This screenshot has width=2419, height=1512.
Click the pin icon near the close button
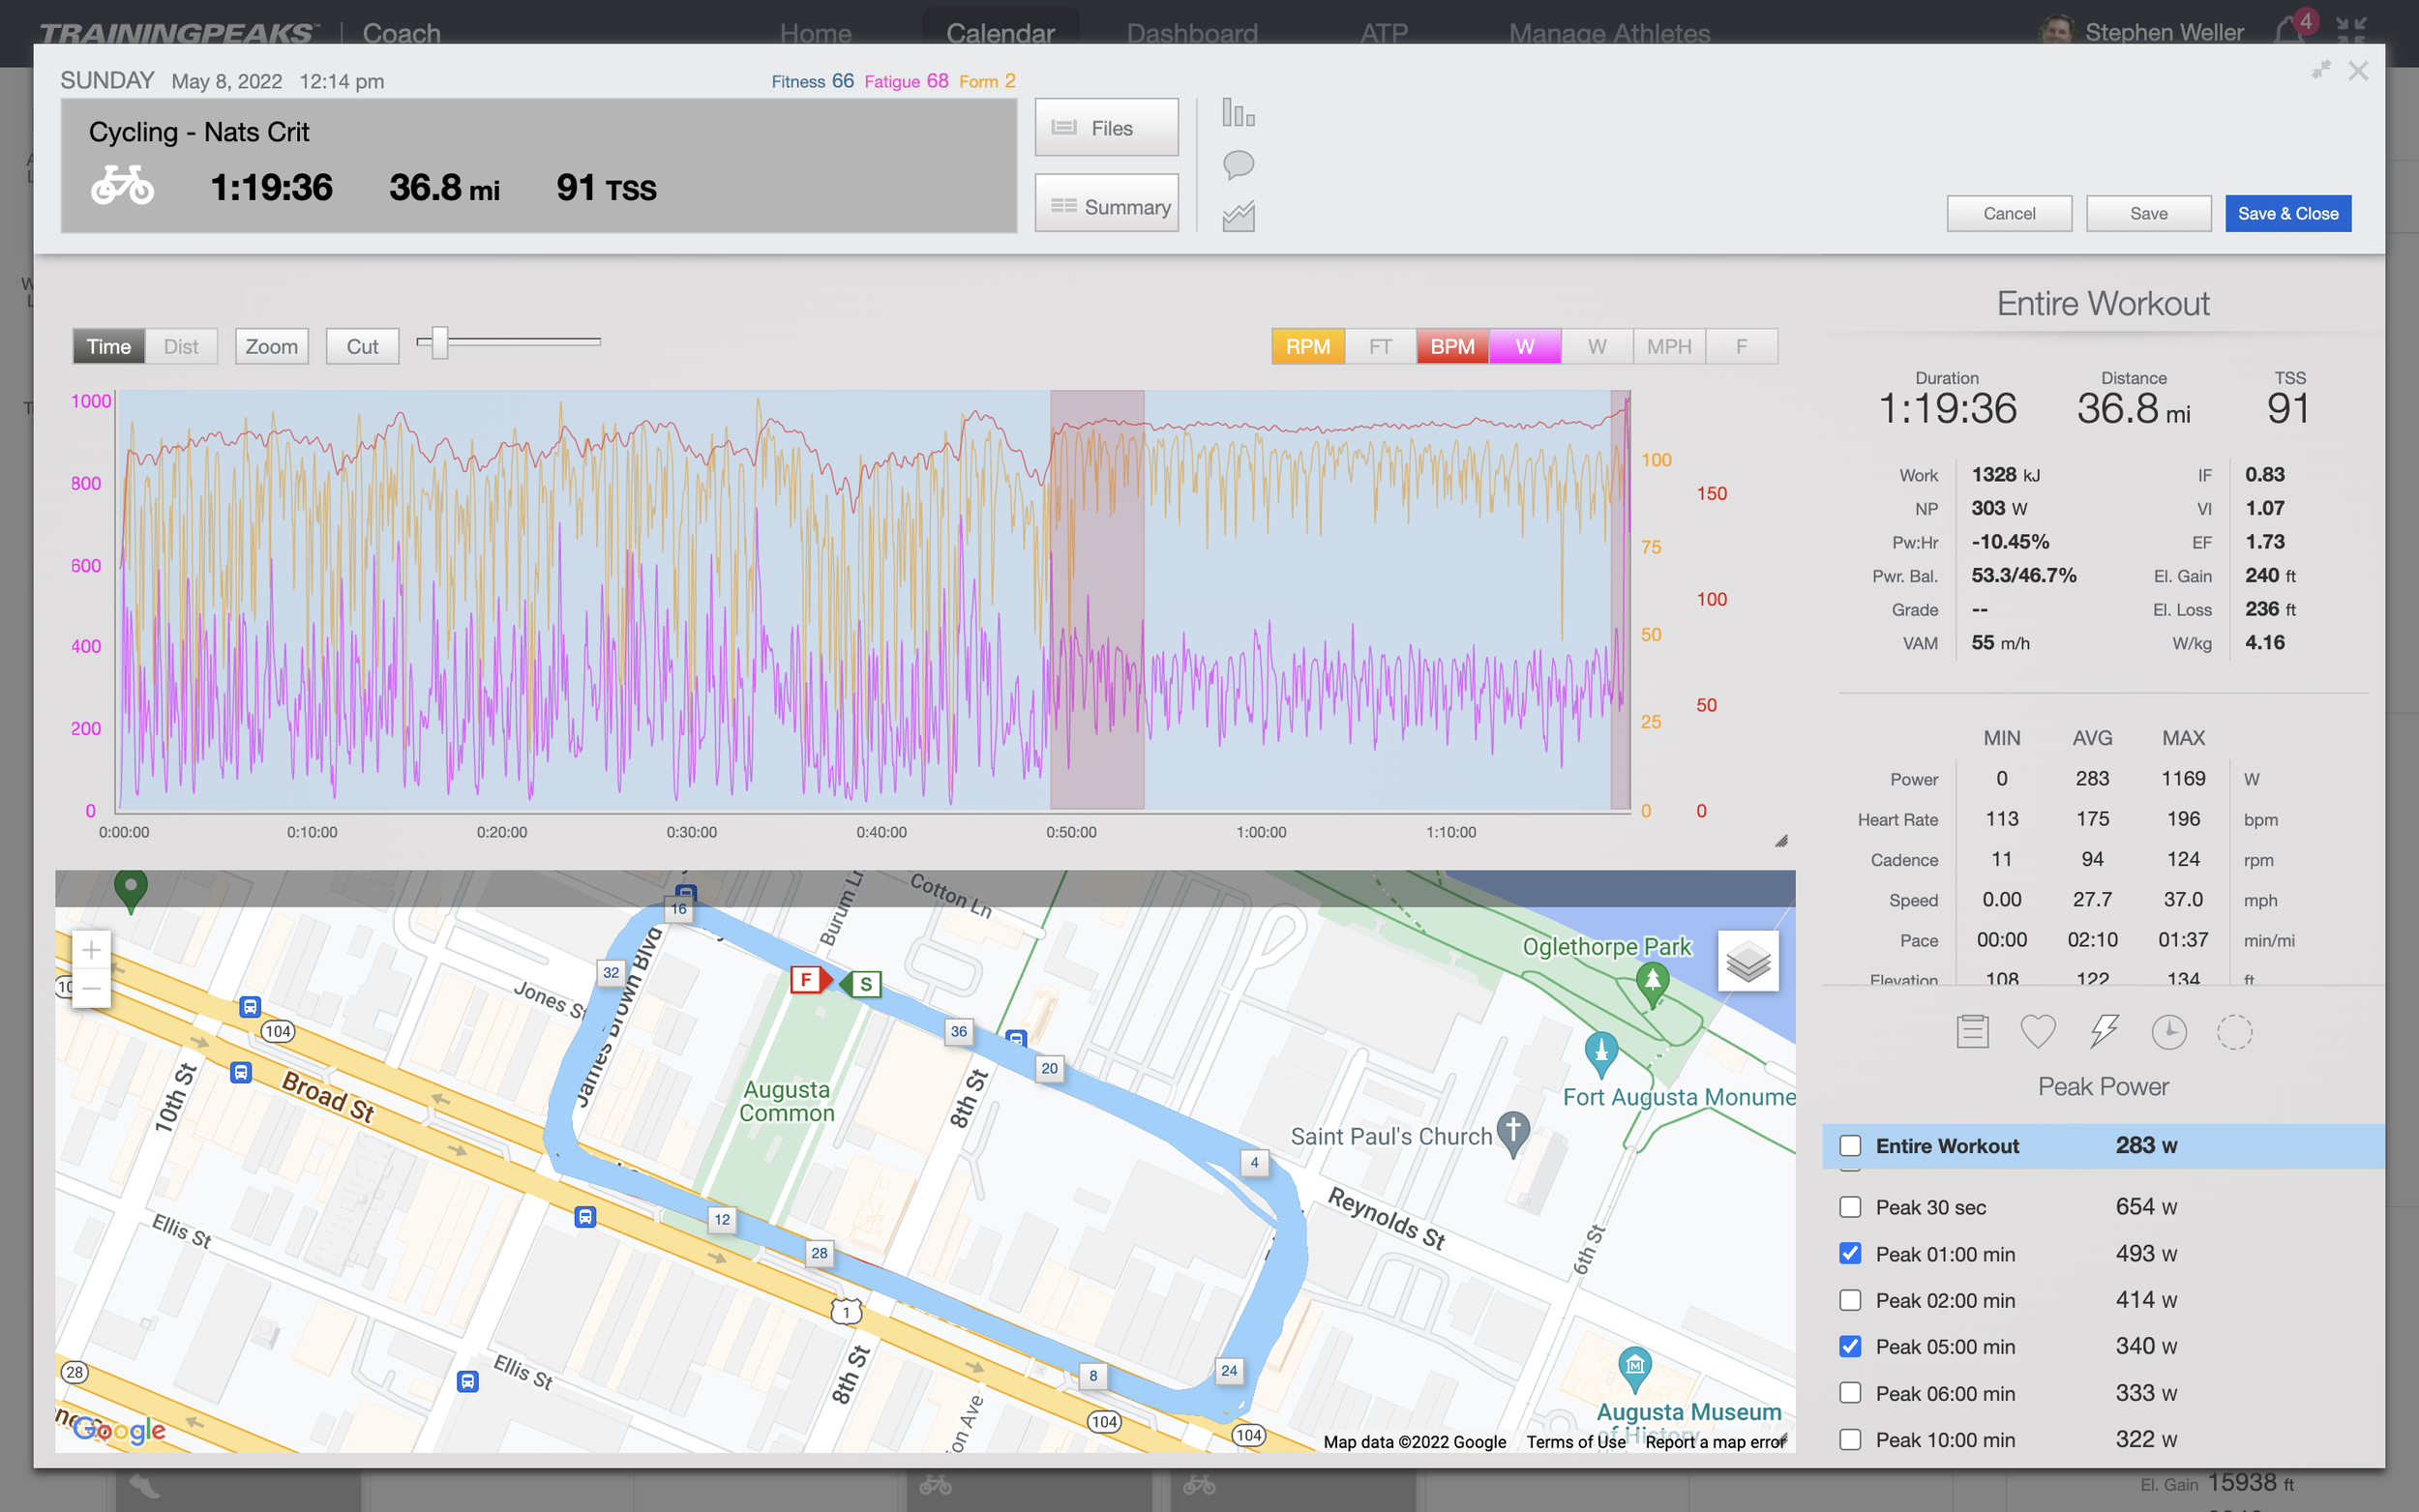tap(2321, 69)
